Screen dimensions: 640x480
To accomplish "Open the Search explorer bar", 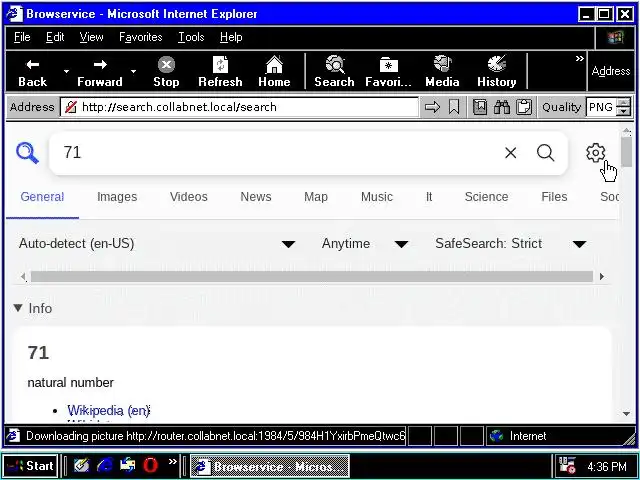I will point(334,71).
